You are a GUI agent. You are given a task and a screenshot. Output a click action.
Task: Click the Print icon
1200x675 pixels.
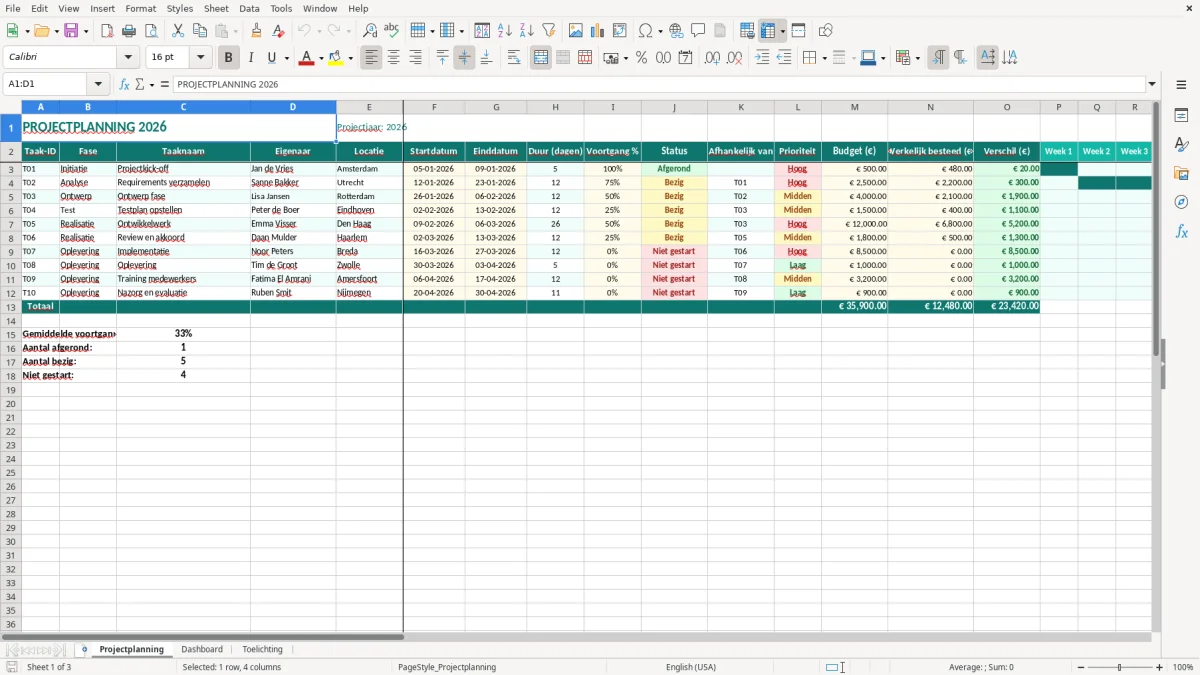tap(129, 31)
